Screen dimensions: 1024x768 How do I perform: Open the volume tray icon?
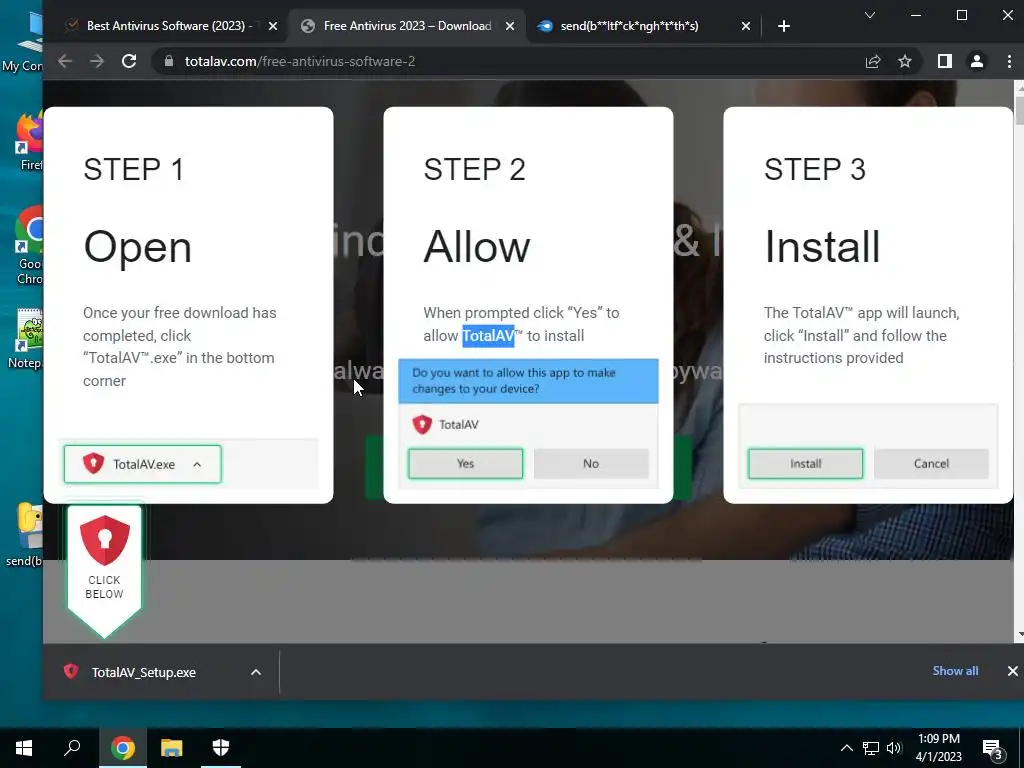pos(894,748)
